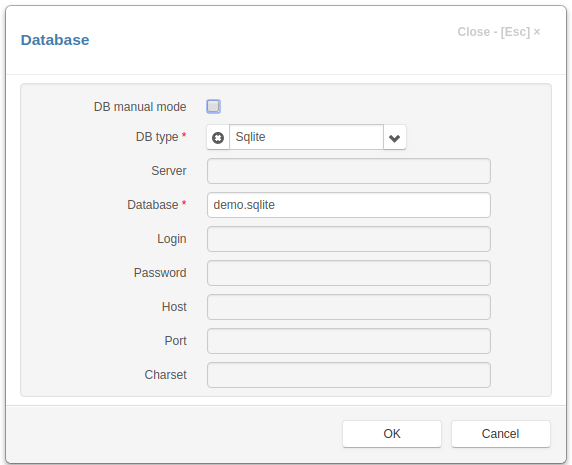Click the Database dialog title
The width and height of the screenshot is (572, 465).
pos(55,40)
